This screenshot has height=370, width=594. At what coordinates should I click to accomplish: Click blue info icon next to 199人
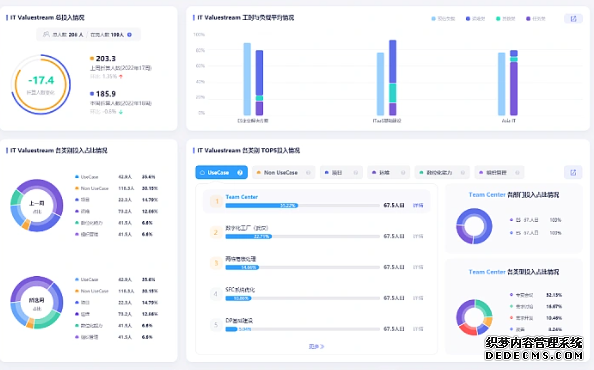(130, 35)
